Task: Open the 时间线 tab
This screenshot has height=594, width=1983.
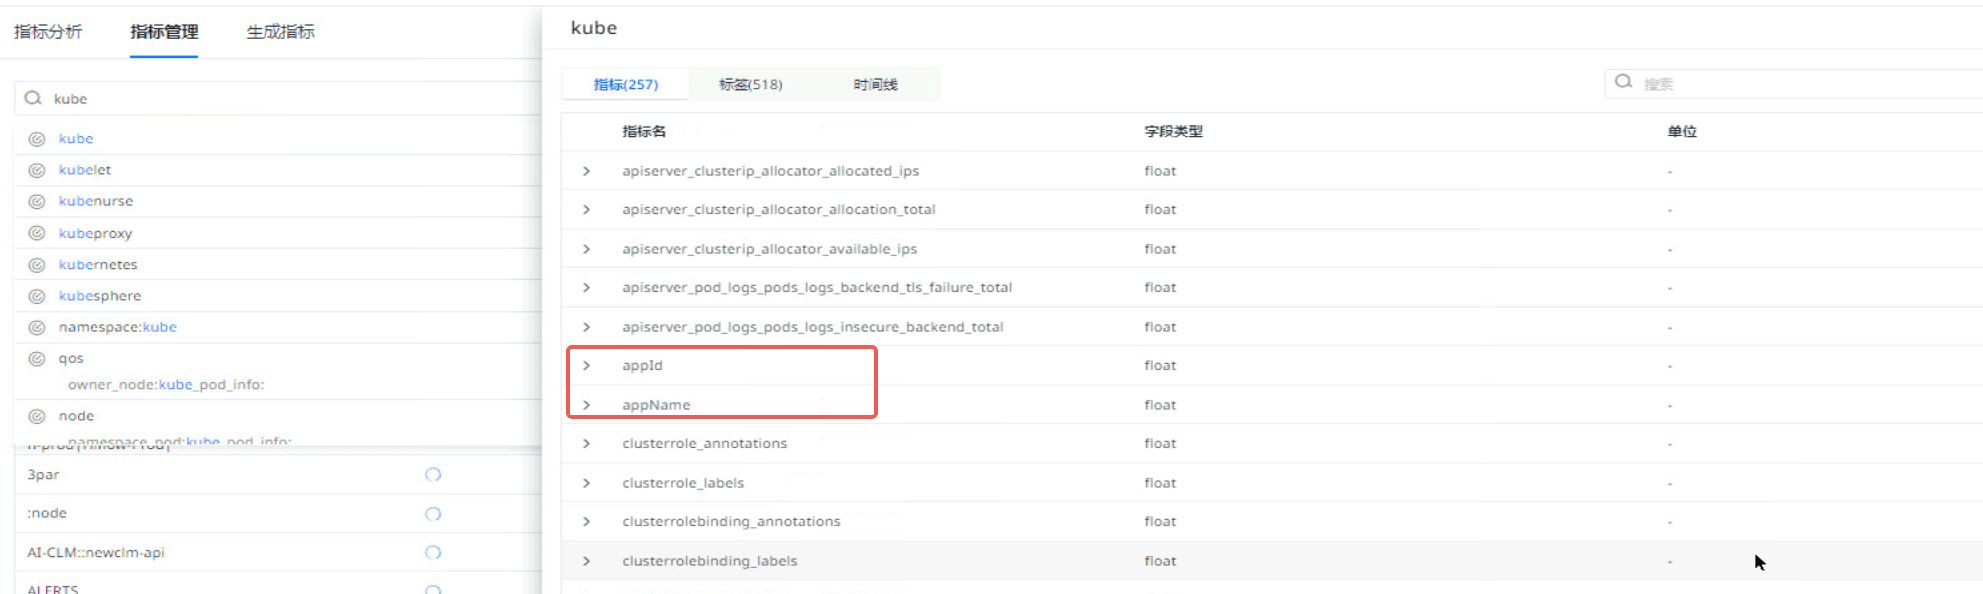Action: pyautogui.click(x=875, y=85)
